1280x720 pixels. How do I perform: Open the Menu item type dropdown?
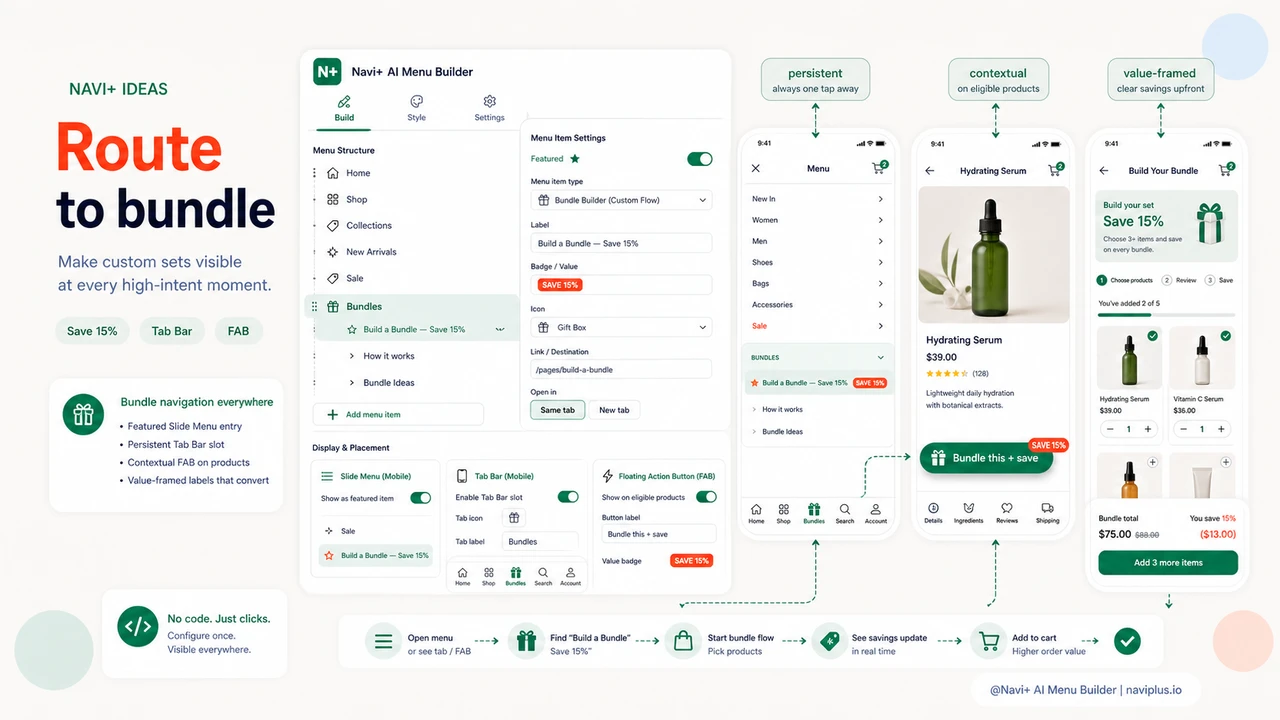click(621, 200)
